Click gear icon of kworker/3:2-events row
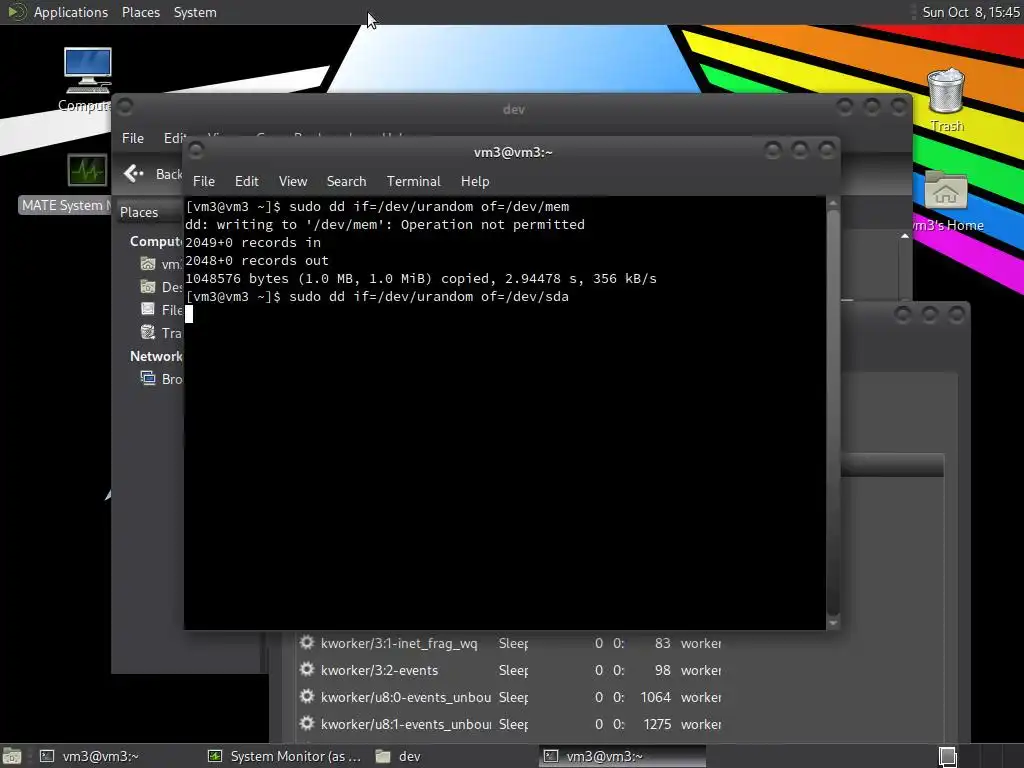This screenshot has width=1024, height=768. pyautogui.click(x=306, y=669)
